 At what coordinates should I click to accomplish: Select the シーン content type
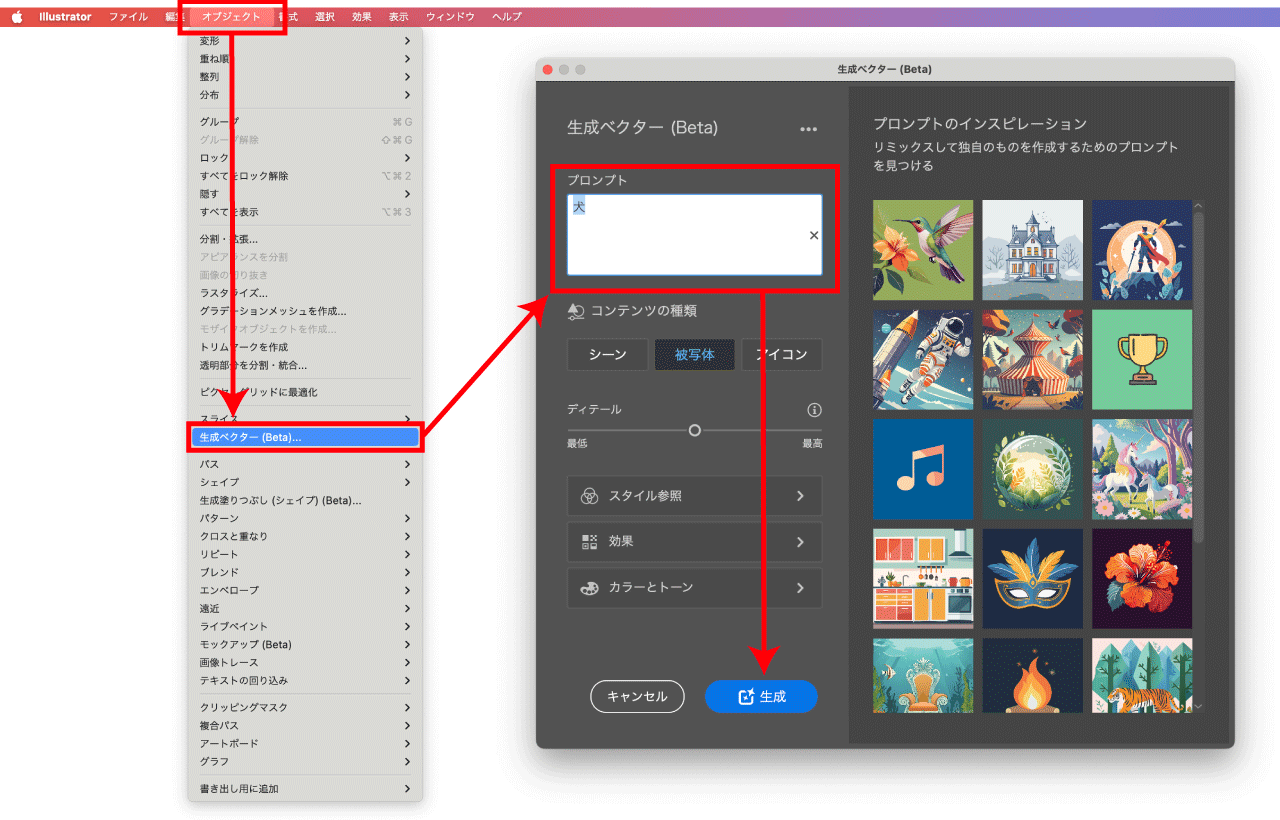click(607, 355)
